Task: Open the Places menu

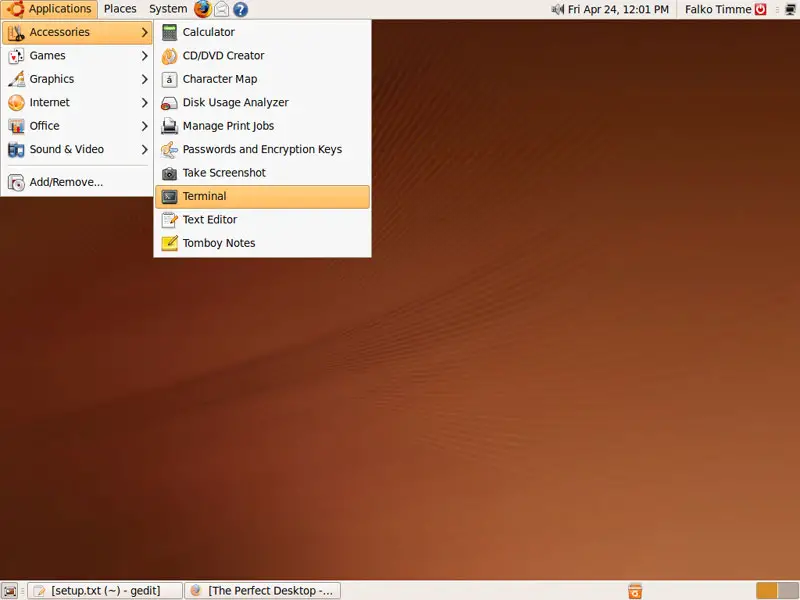Action: pyautogui.click(x=120, y=9)
